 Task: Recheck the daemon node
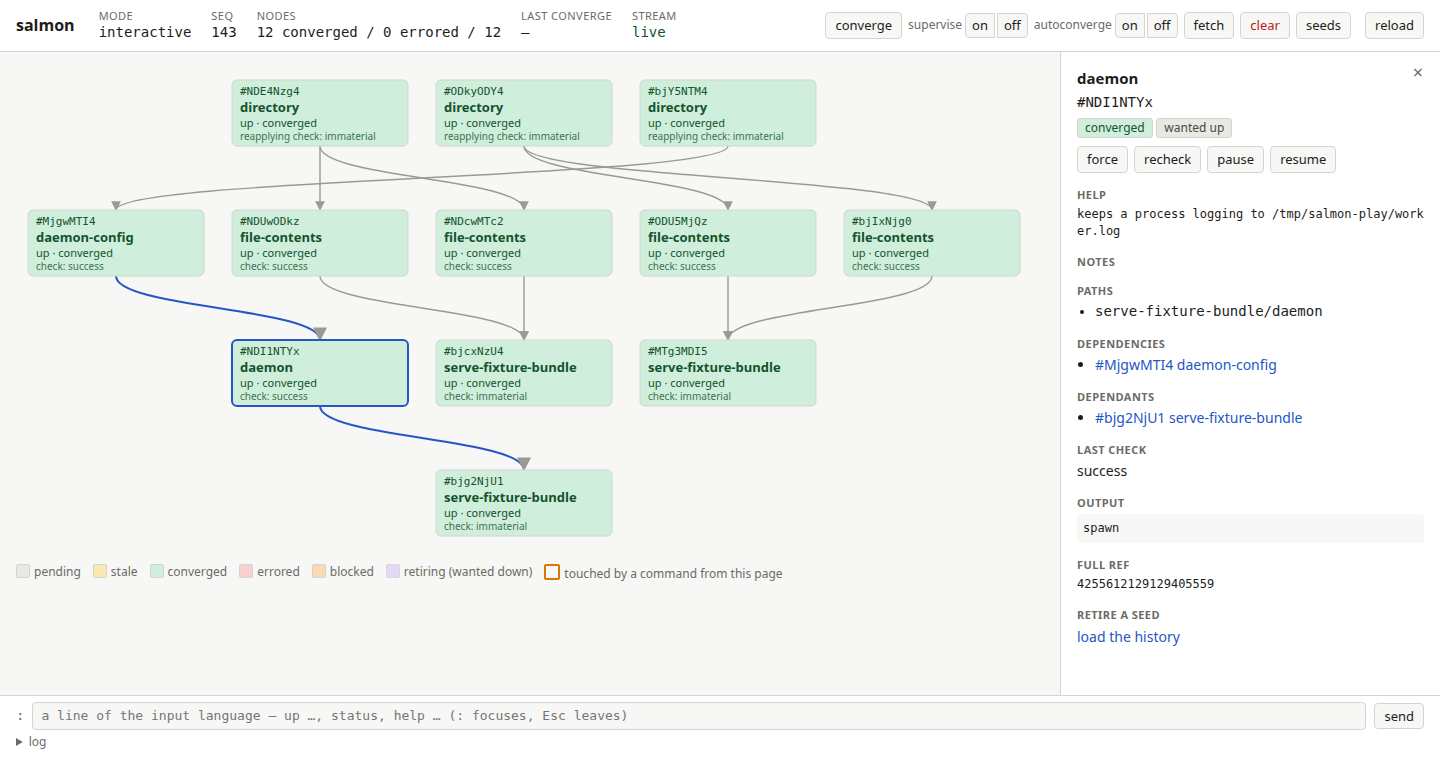coord(1168,160)
